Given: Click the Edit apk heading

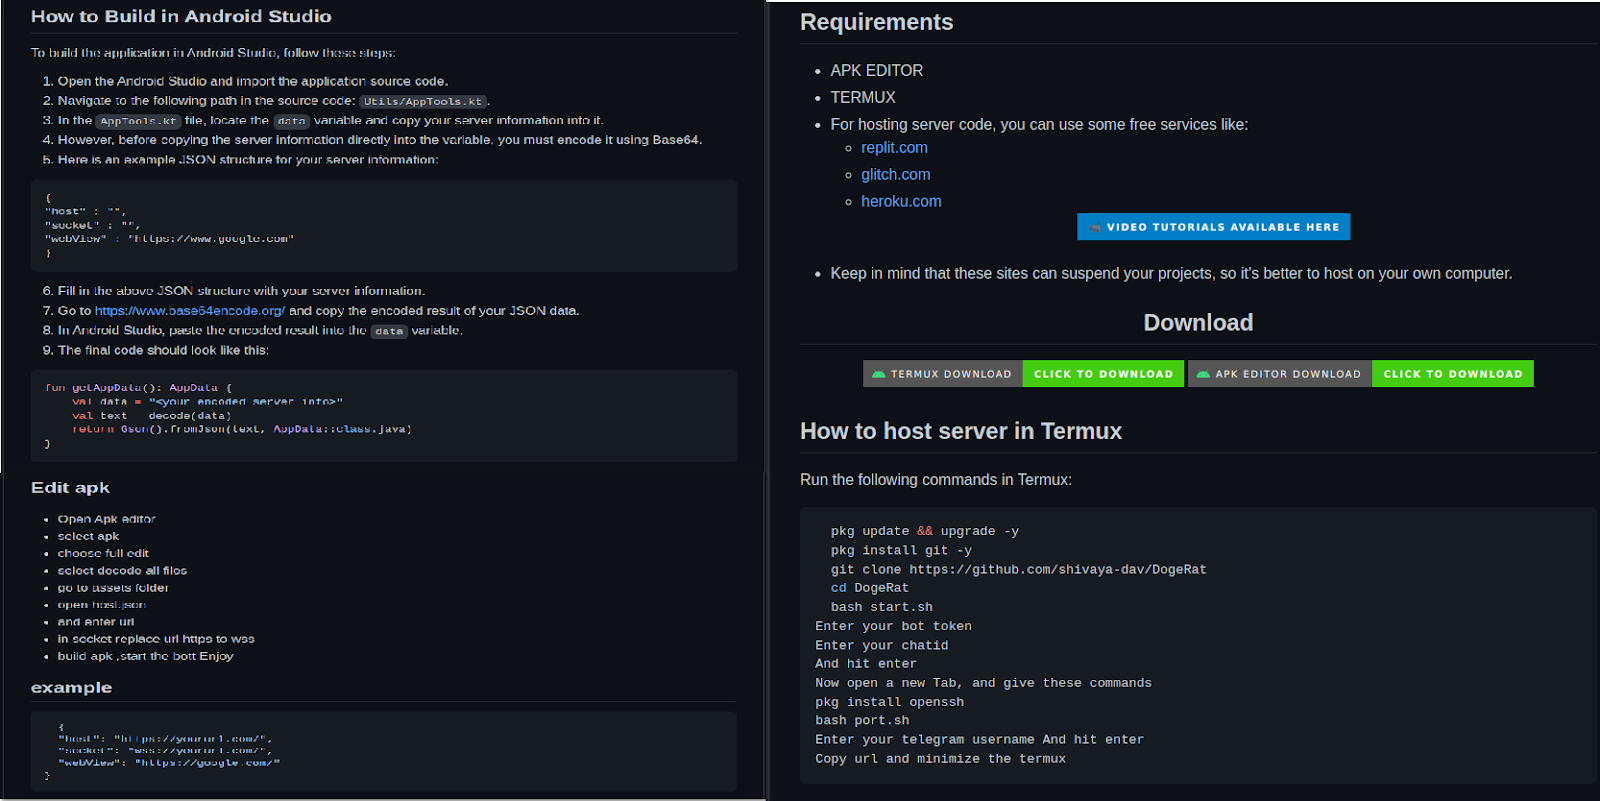Looking at the screenshot, I should [x=70, y=488].
